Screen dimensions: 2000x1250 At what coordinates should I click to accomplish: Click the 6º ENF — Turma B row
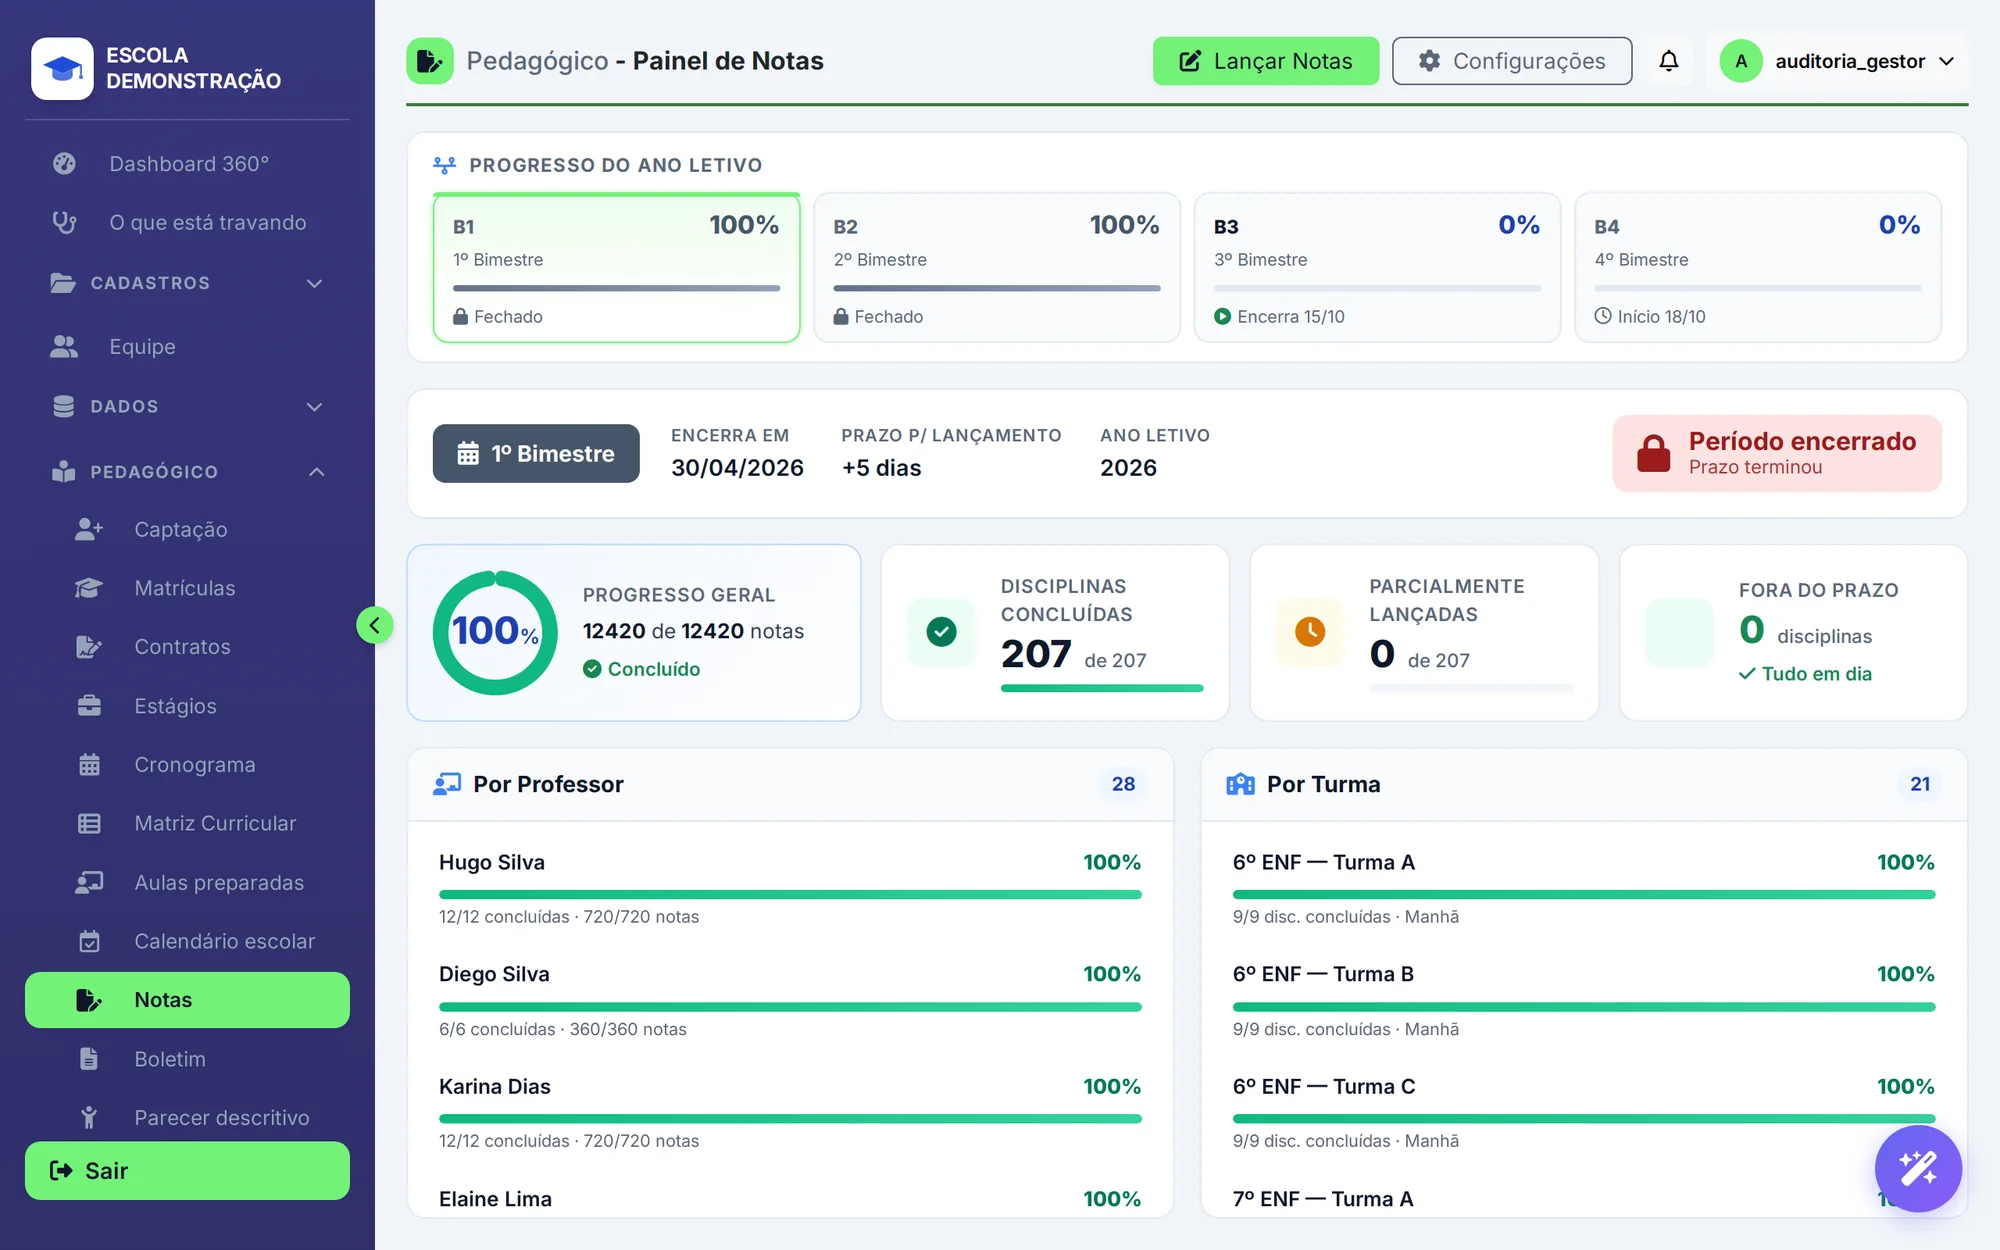coord(1584,1001)
